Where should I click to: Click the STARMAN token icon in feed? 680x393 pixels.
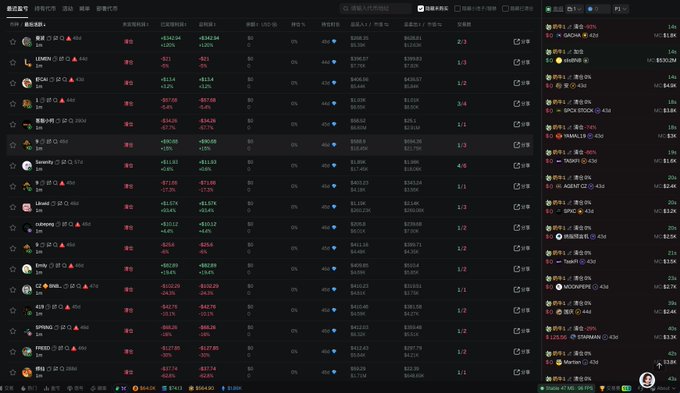pyautogui.click(x=573, y=337)
